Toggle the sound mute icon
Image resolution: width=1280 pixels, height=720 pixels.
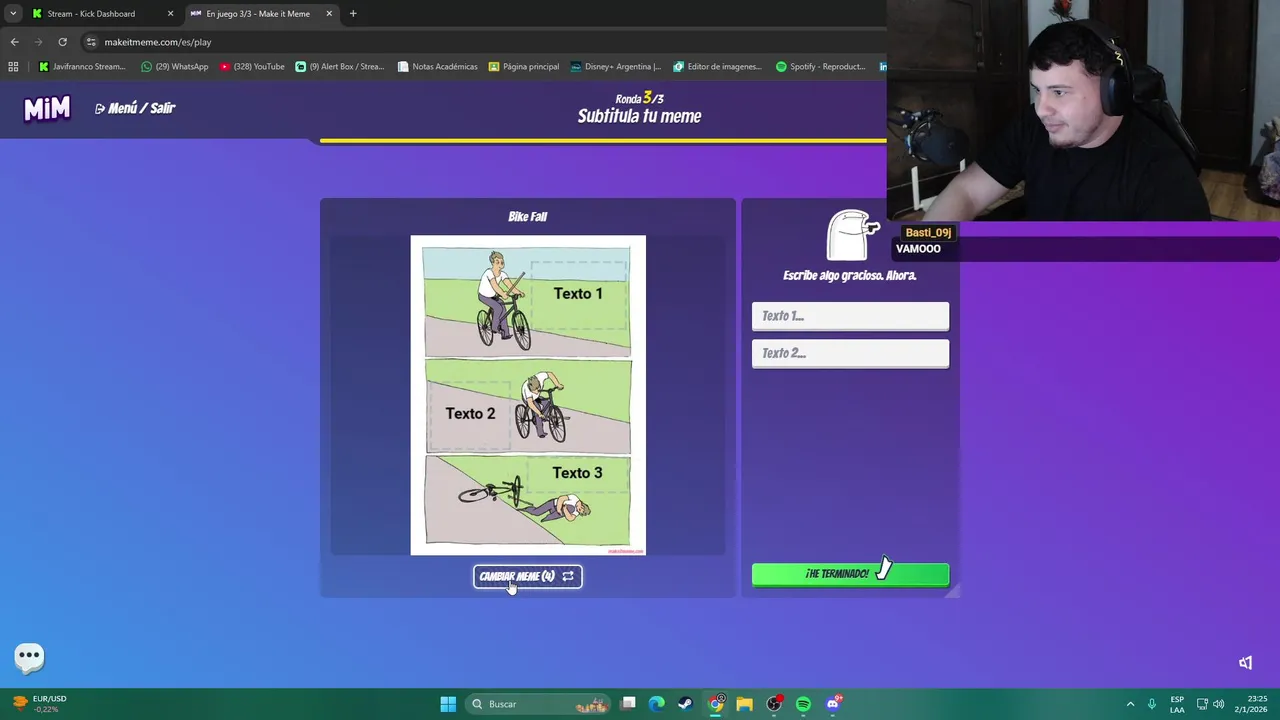pos(1246,663)
